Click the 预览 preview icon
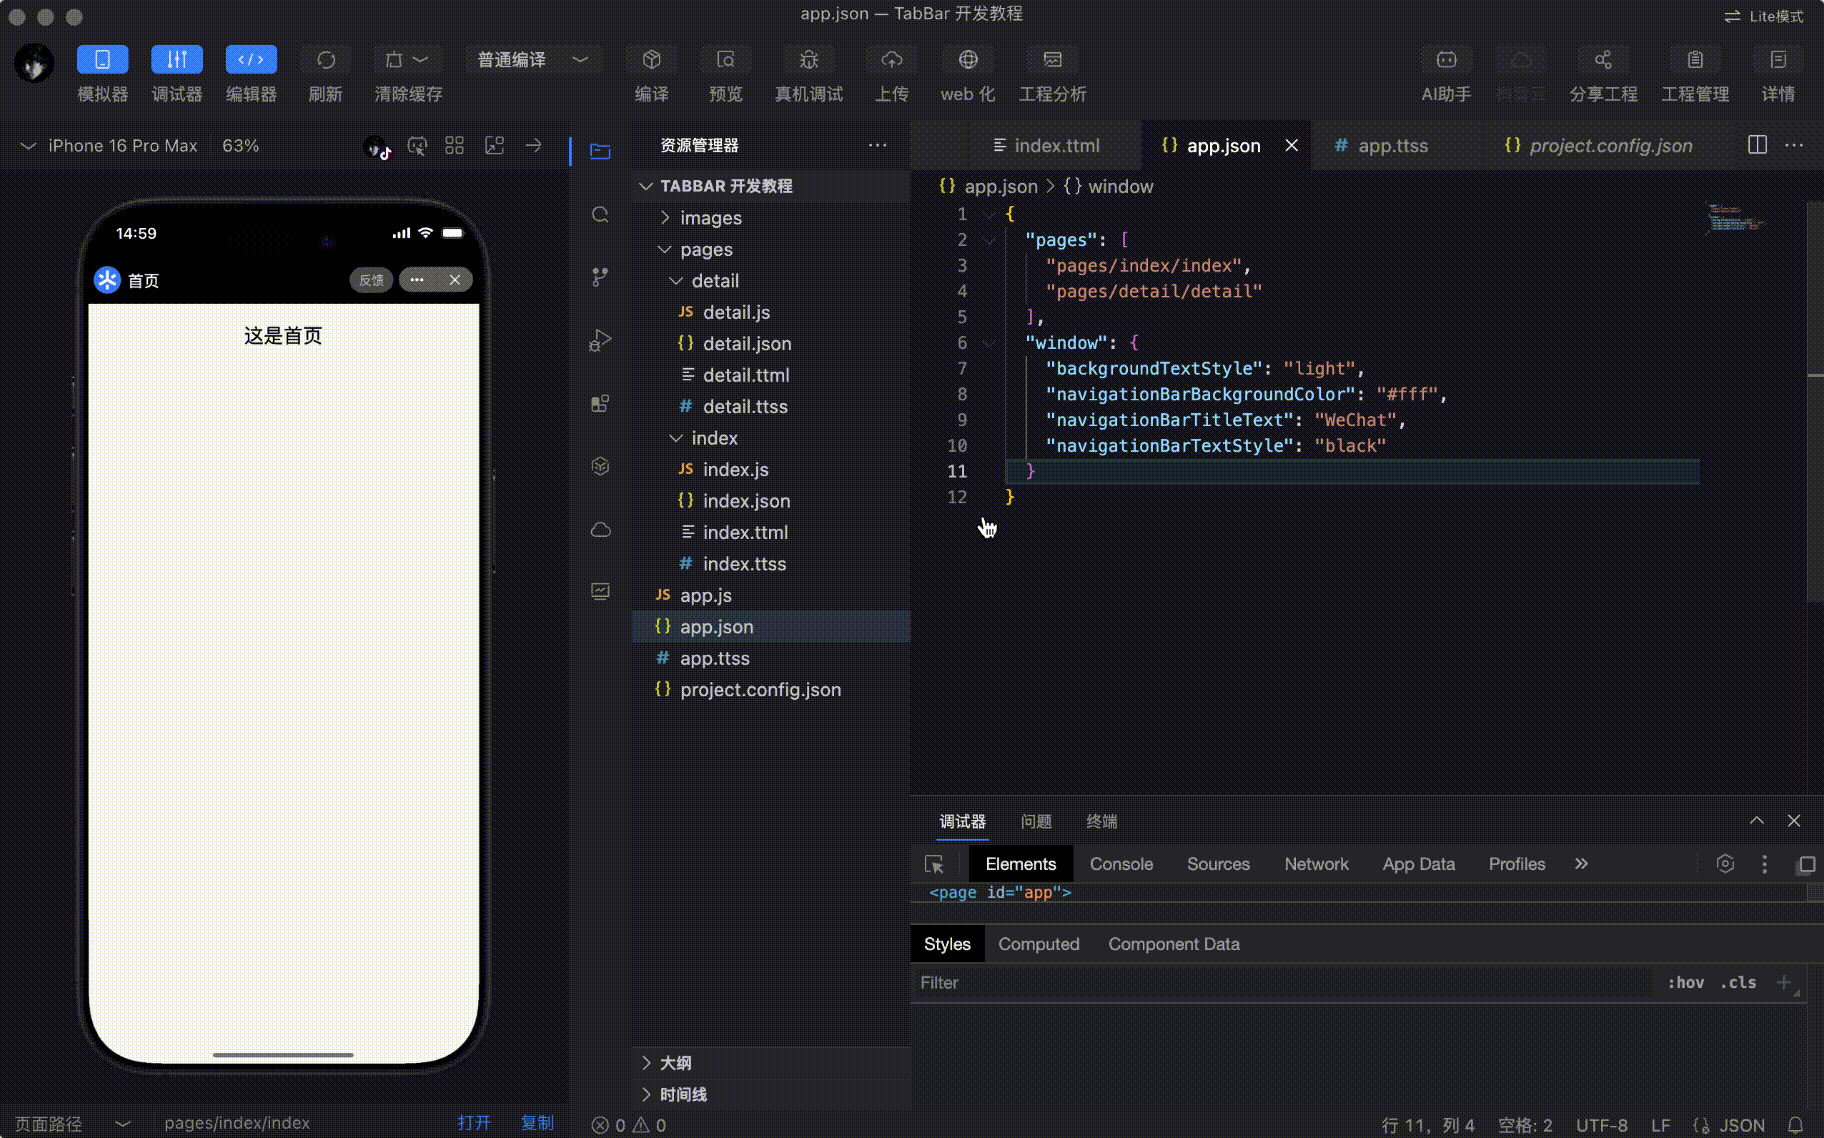1824x1138 pixels. click(726, 60)
